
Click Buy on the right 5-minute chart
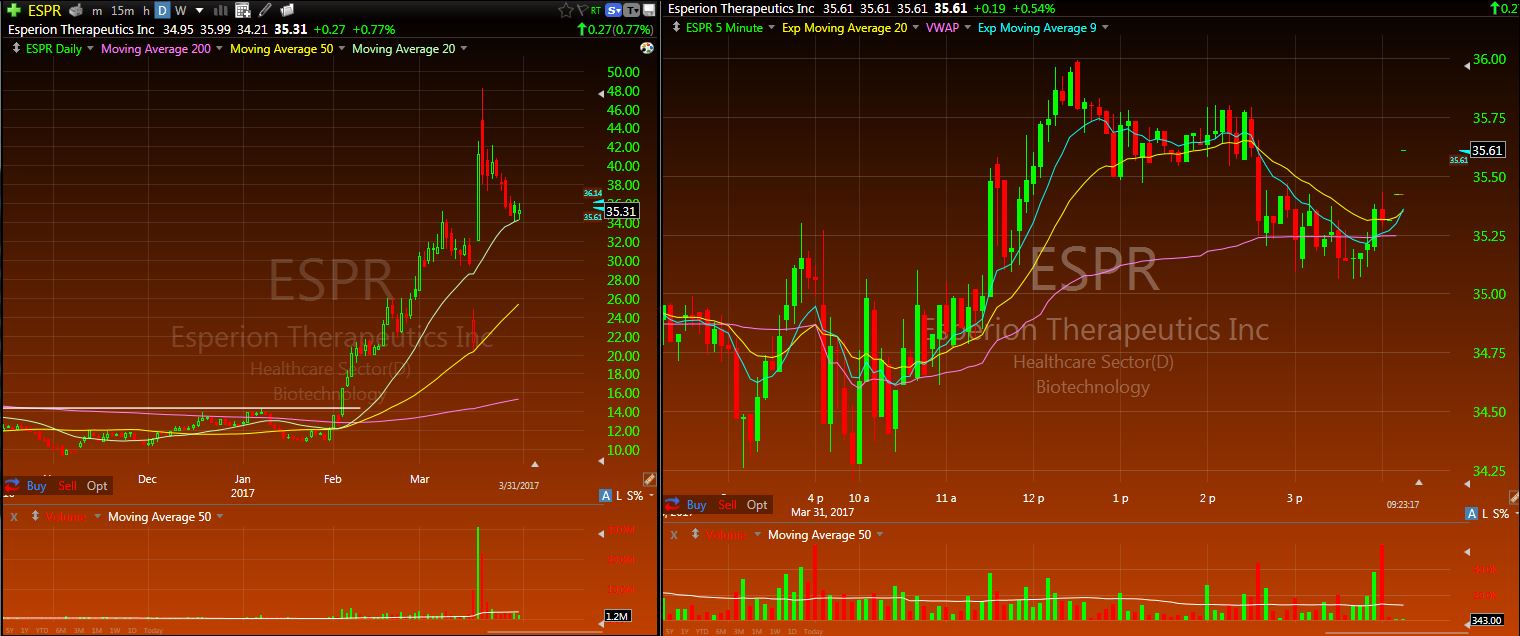coord(696,505)
